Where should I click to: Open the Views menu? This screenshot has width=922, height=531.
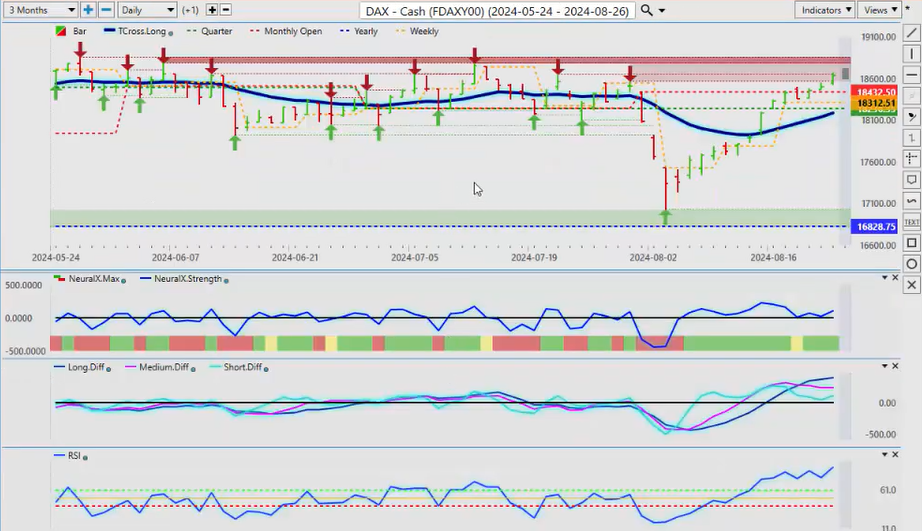coord(880,10)
